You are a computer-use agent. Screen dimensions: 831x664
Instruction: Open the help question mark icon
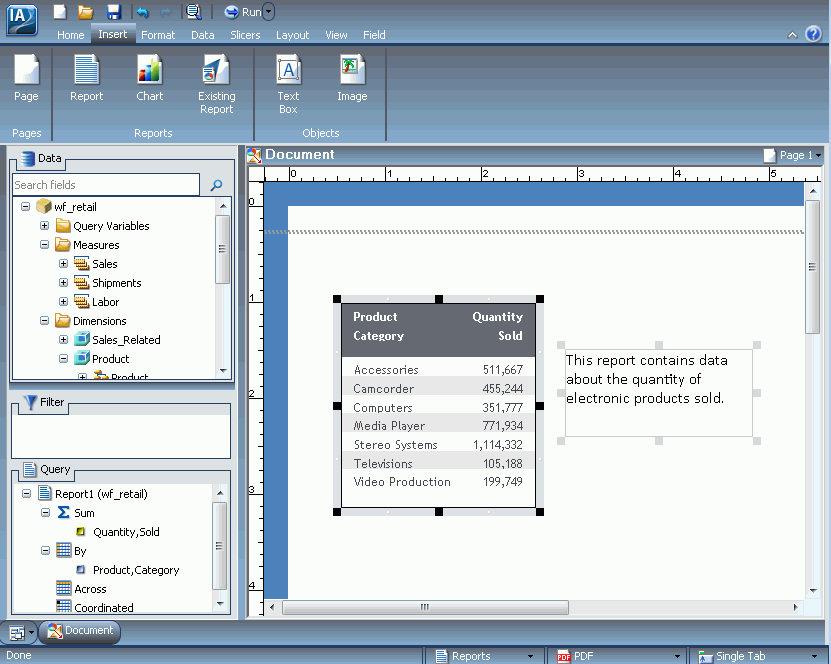pos(813,34)
